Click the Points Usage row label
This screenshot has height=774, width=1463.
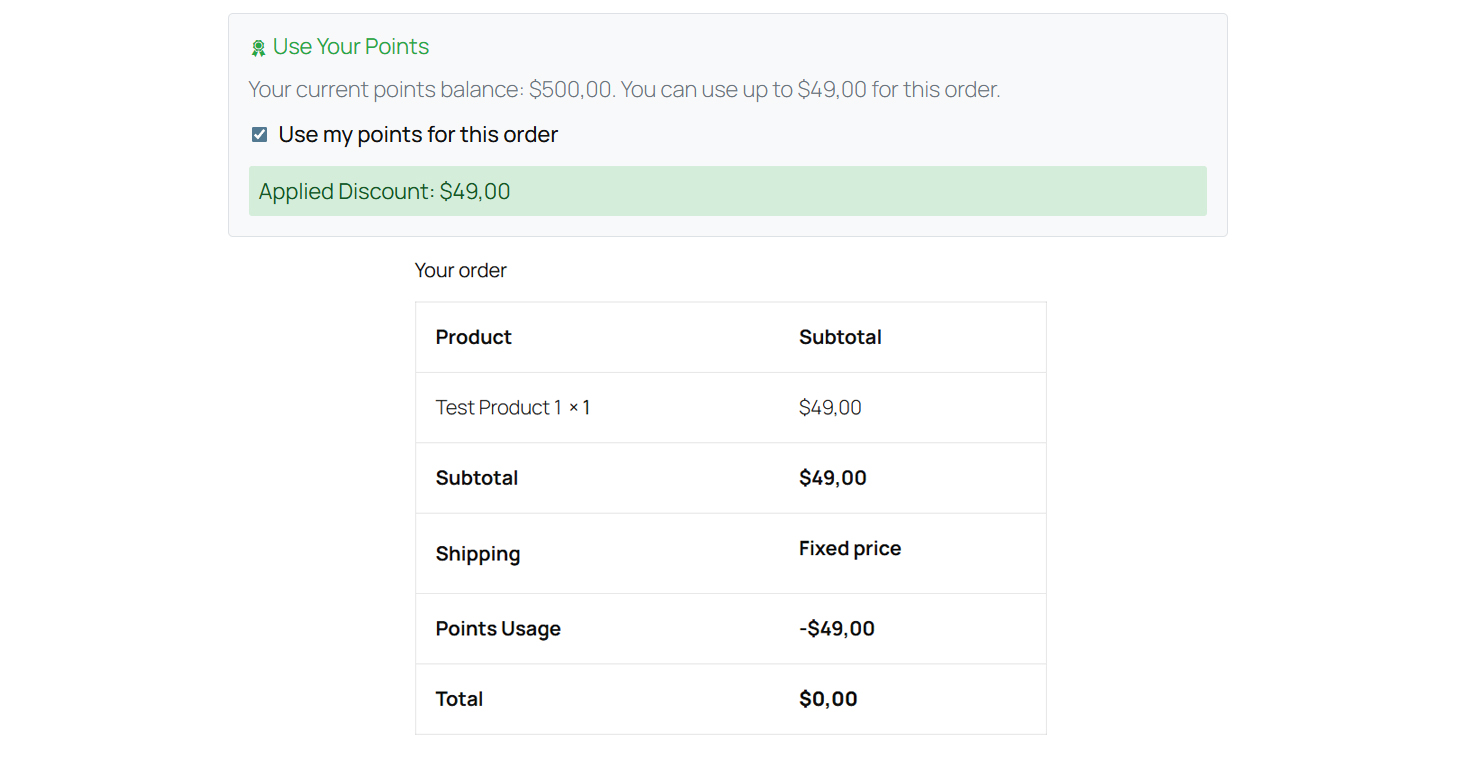498,628
